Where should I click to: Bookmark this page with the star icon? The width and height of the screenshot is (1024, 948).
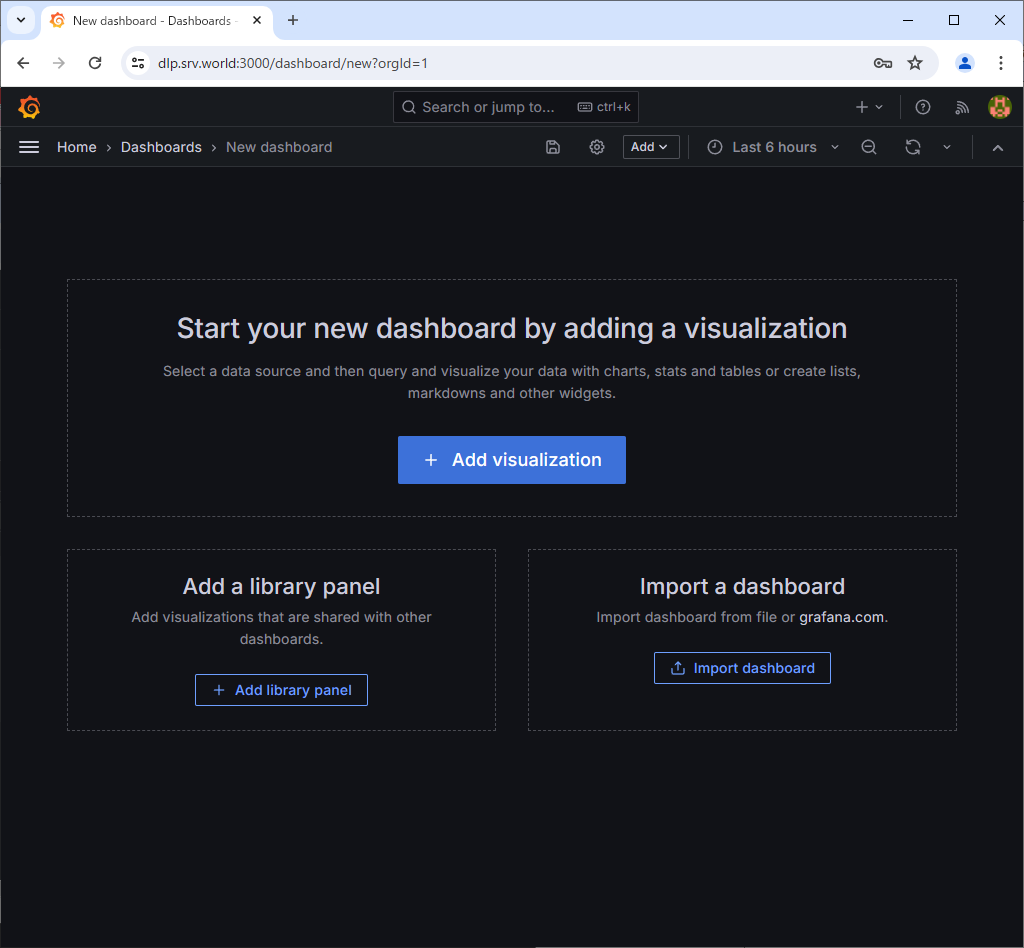click(915, 63)
